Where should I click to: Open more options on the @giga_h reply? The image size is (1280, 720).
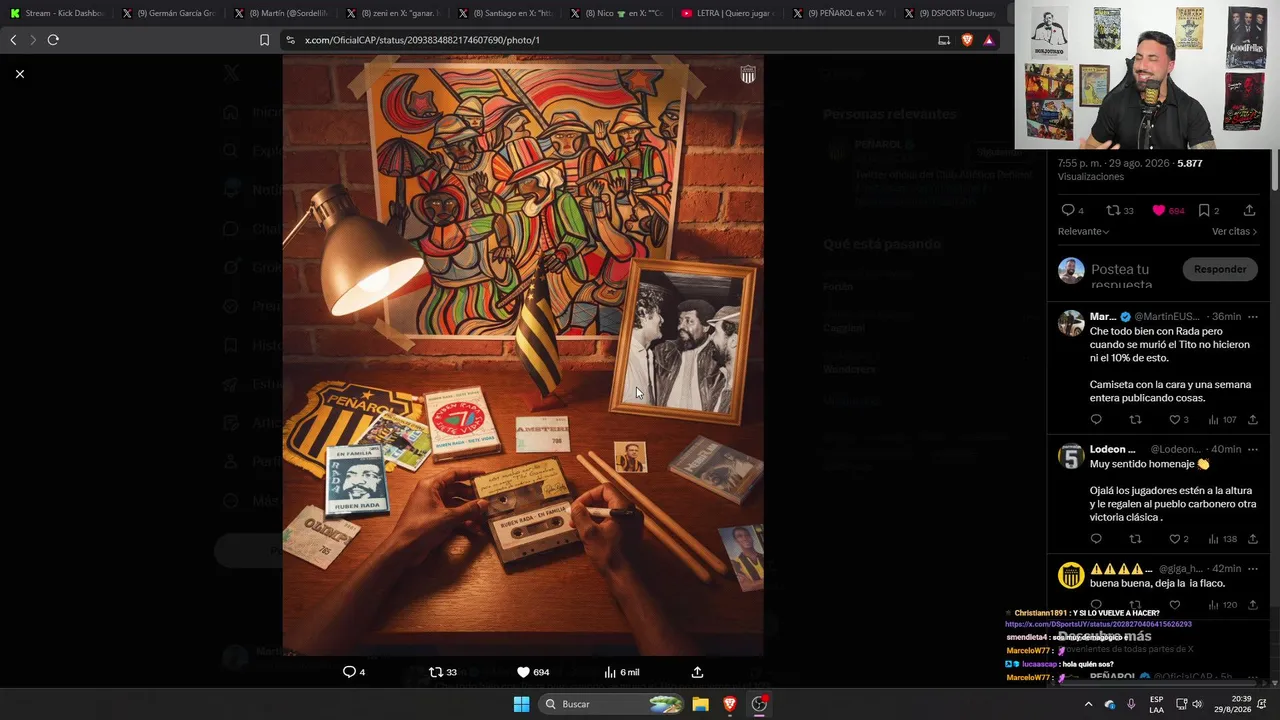coord(1252,569)
